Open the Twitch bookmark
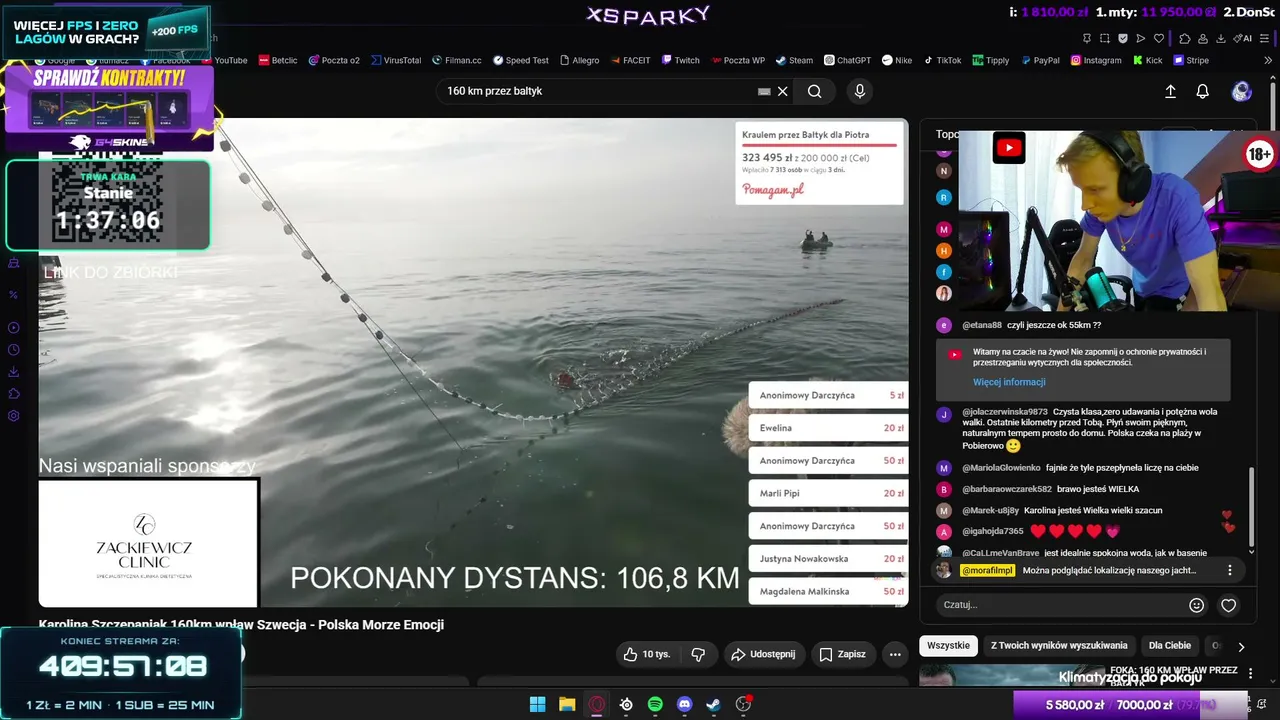Image resolution: width=1280 pixels, height=720 pixels. click(680, 60)
